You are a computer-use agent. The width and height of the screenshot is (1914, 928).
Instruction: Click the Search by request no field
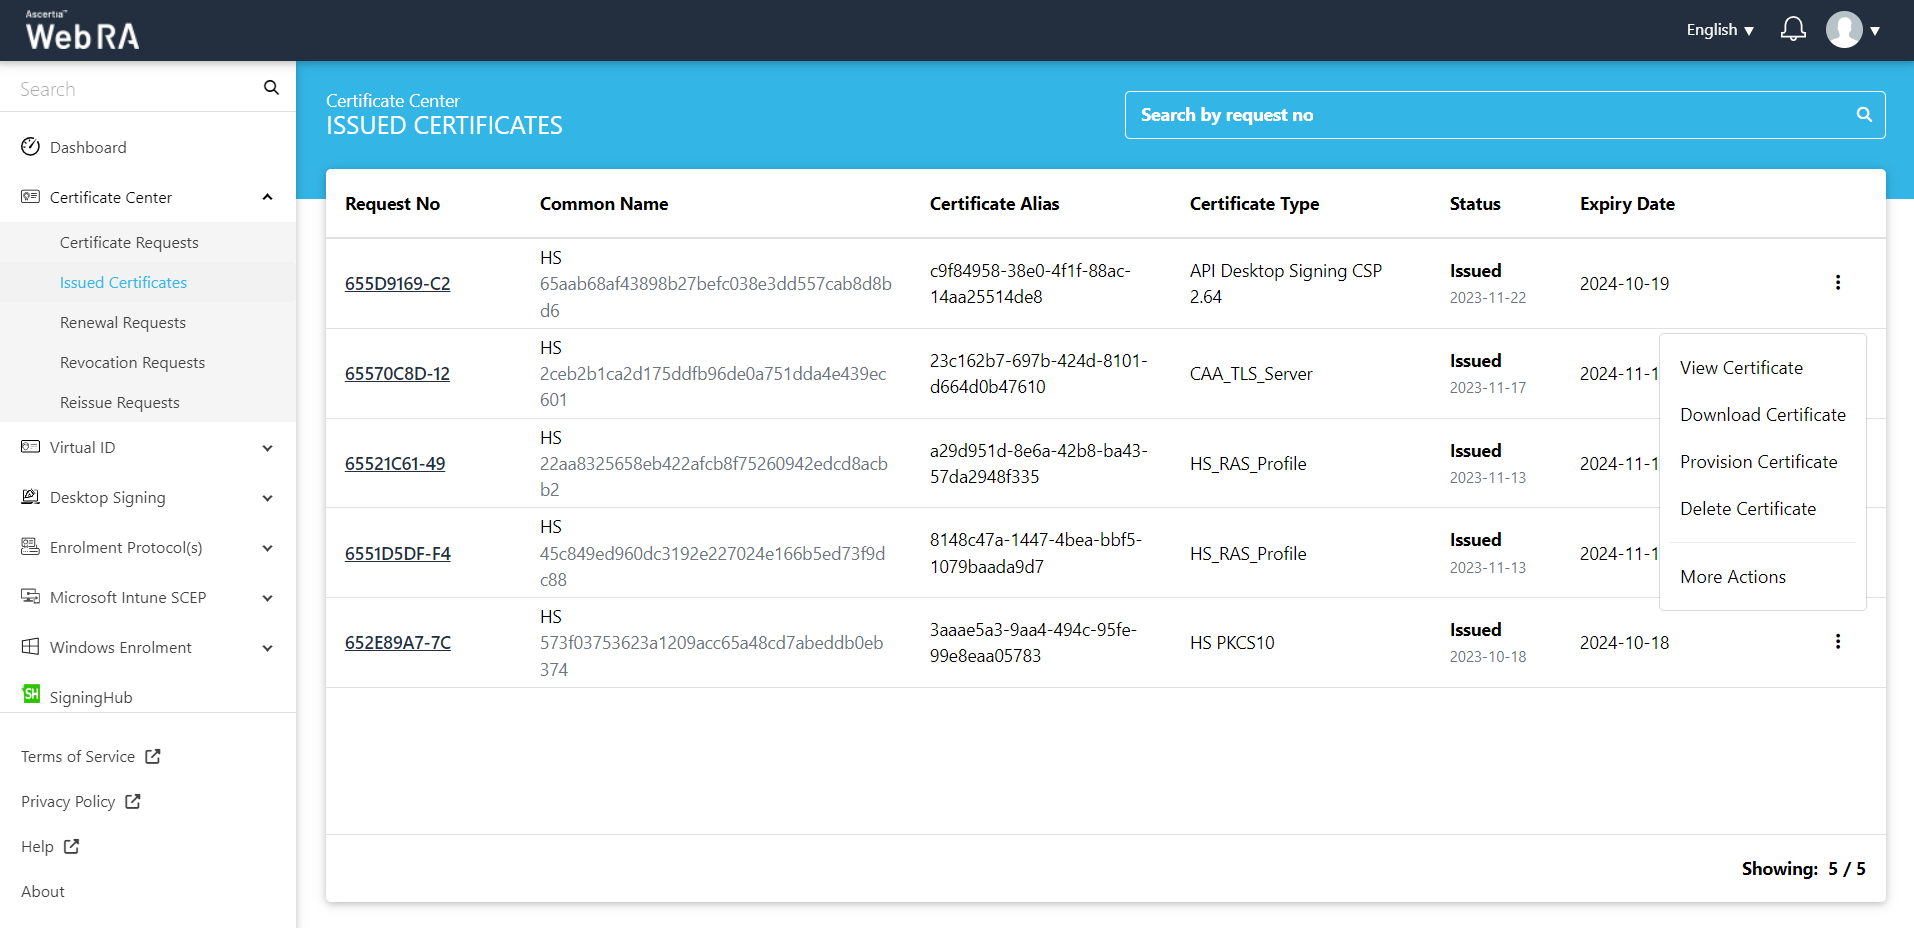tap(1490, 115)
